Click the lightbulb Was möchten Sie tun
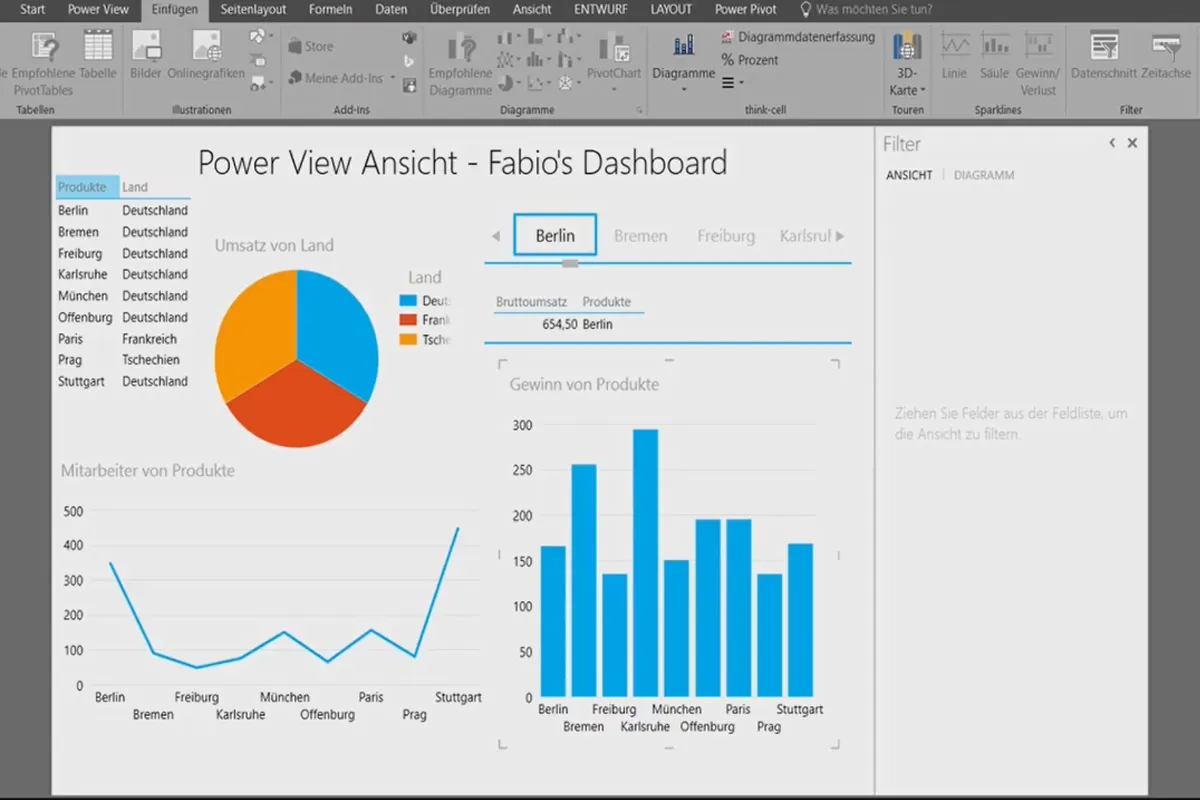 [x=806, y=9]
